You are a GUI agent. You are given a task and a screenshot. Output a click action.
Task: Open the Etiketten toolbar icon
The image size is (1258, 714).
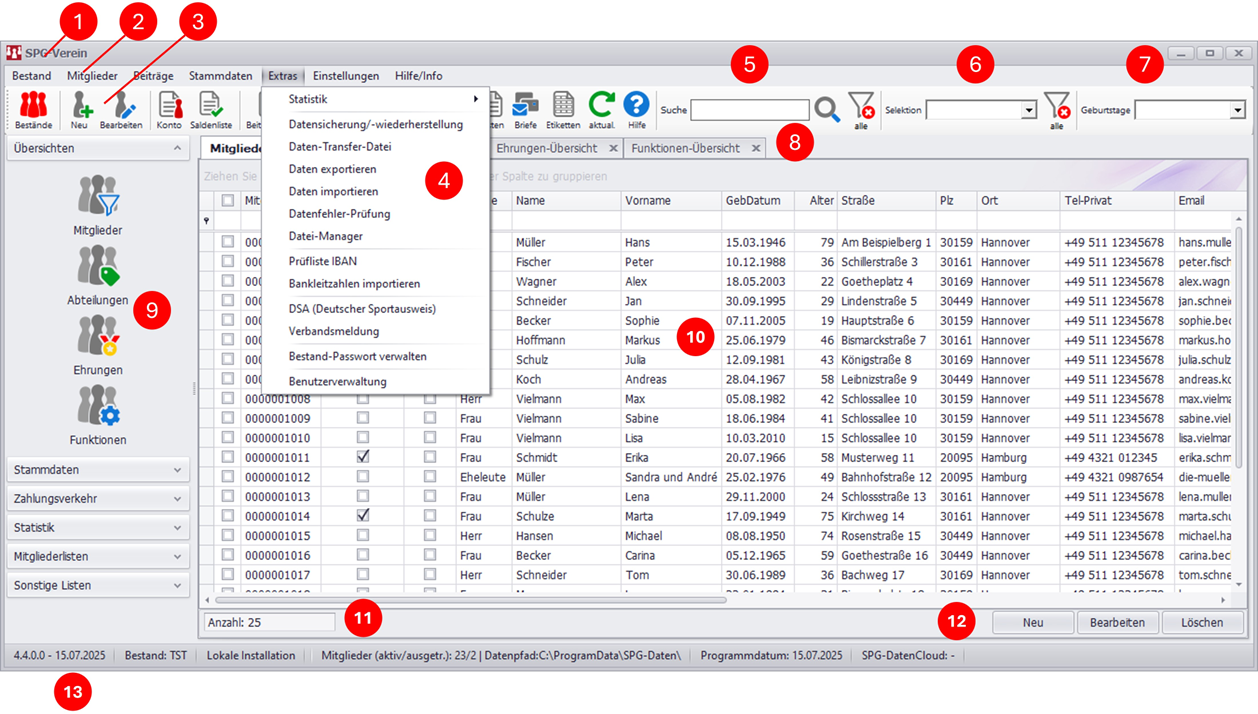tap(563, 108)
